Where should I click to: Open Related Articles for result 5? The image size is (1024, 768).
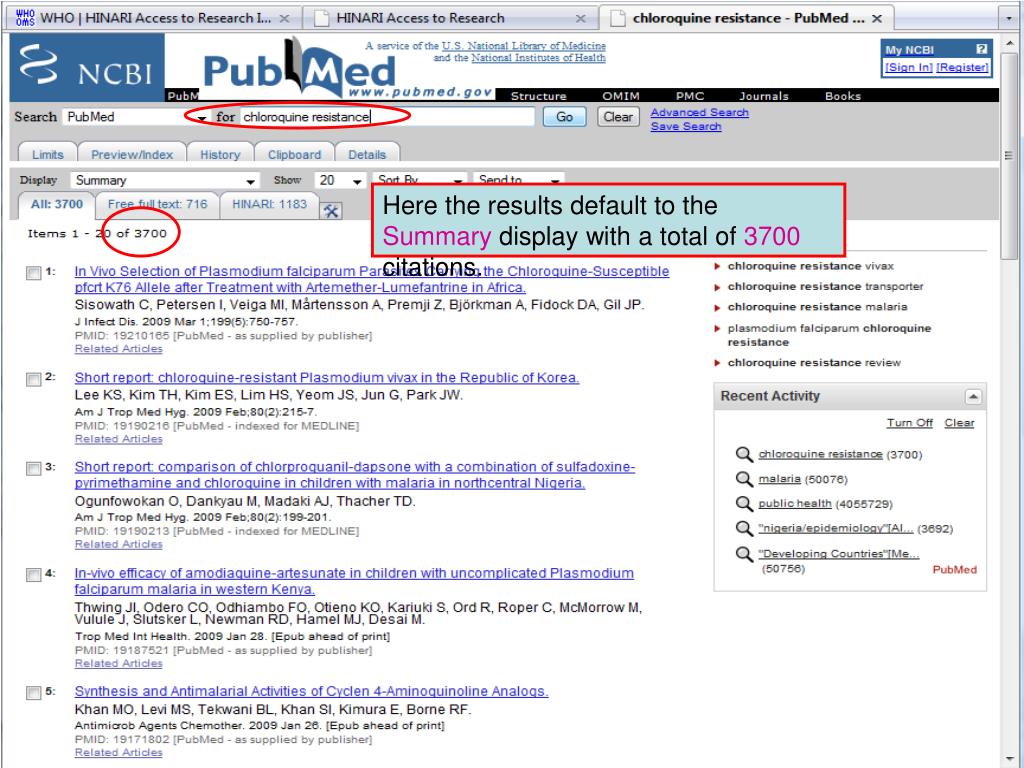(x=118, y=753)
